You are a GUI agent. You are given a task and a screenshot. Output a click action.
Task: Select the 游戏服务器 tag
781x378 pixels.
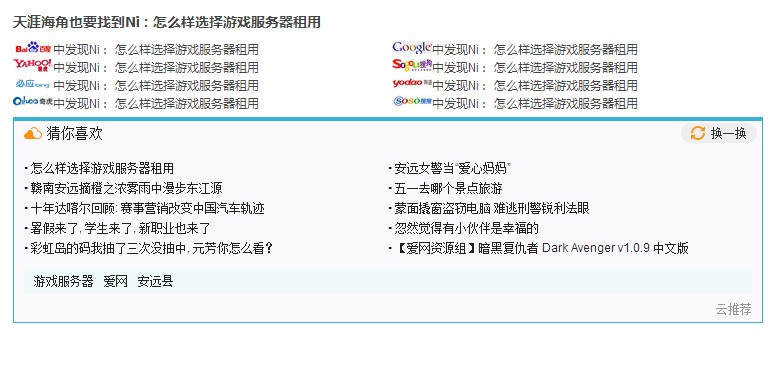click(x=63, y=281)
